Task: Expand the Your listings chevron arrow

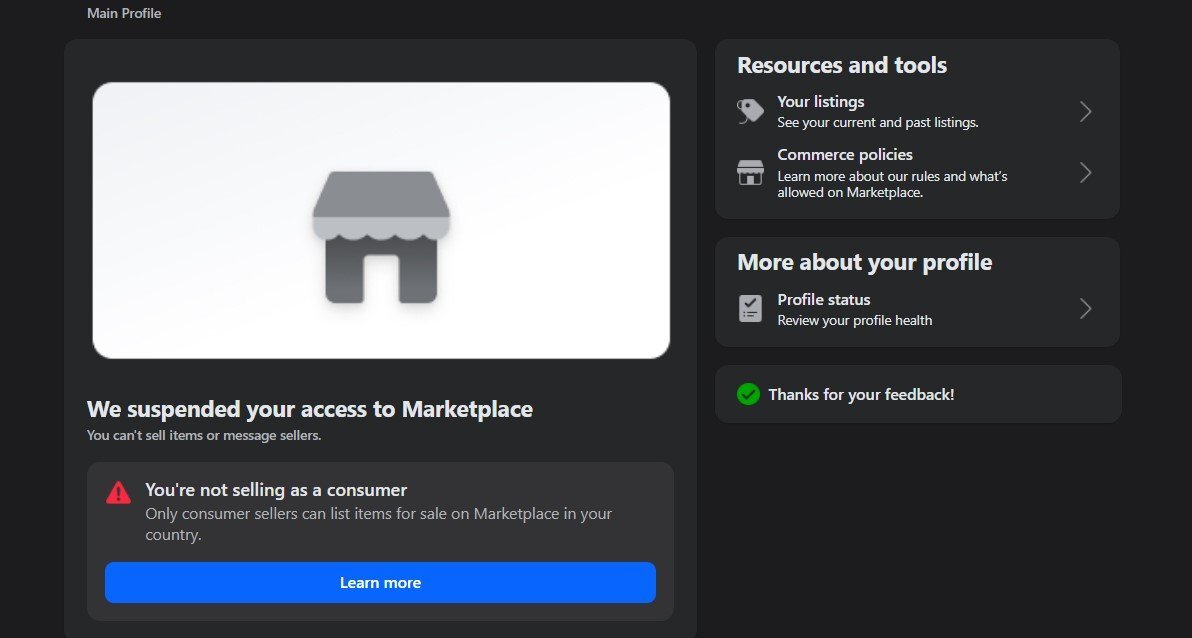Action: tap(1086, 111)
